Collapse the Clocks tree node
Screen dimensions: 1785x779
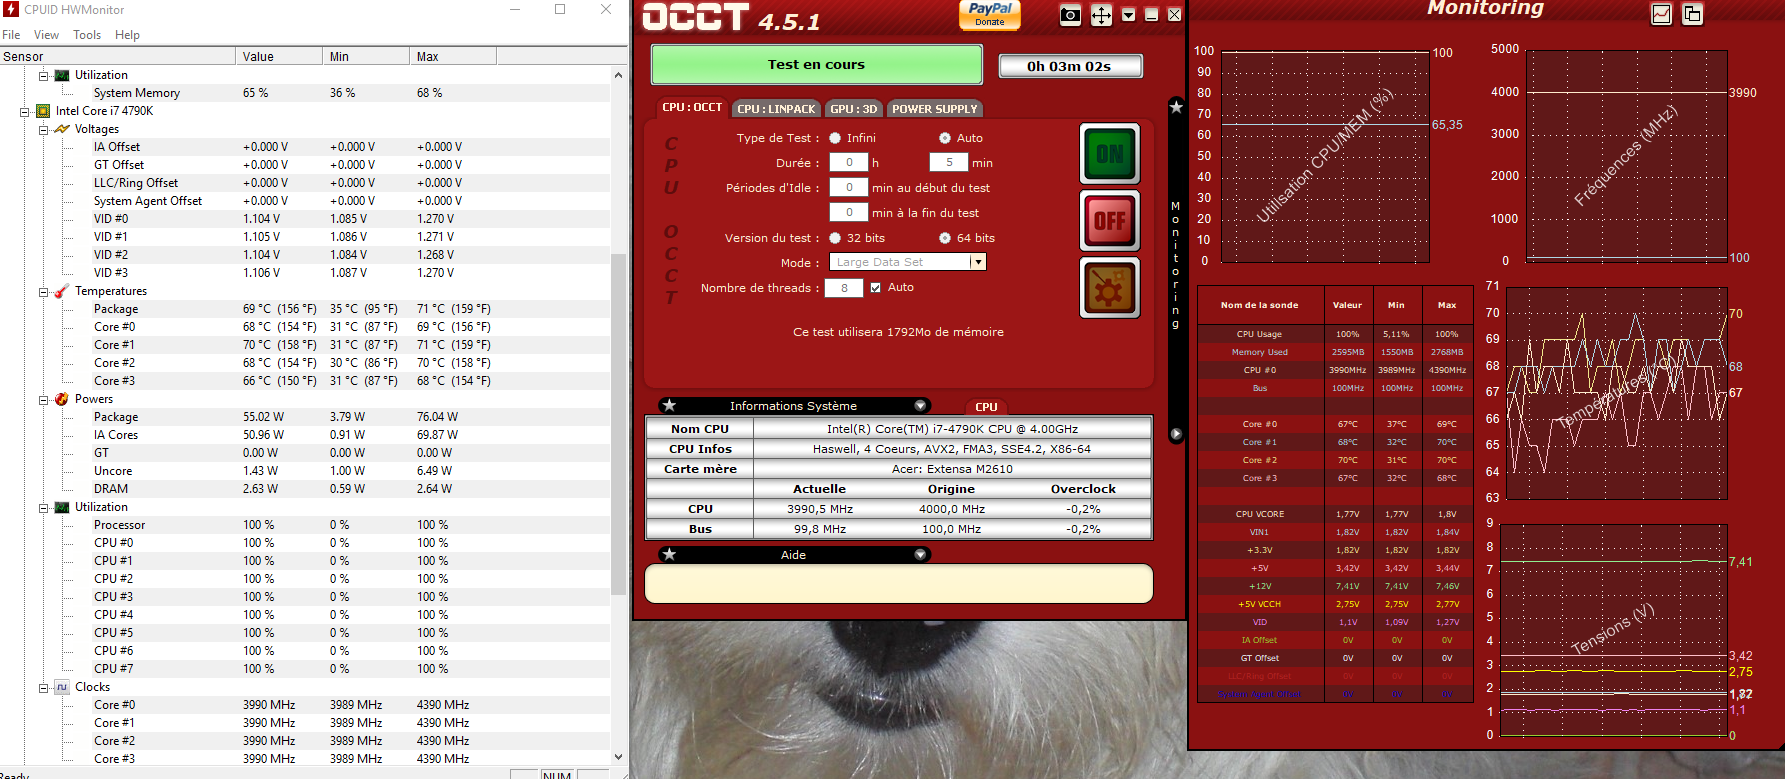point(43,688)
